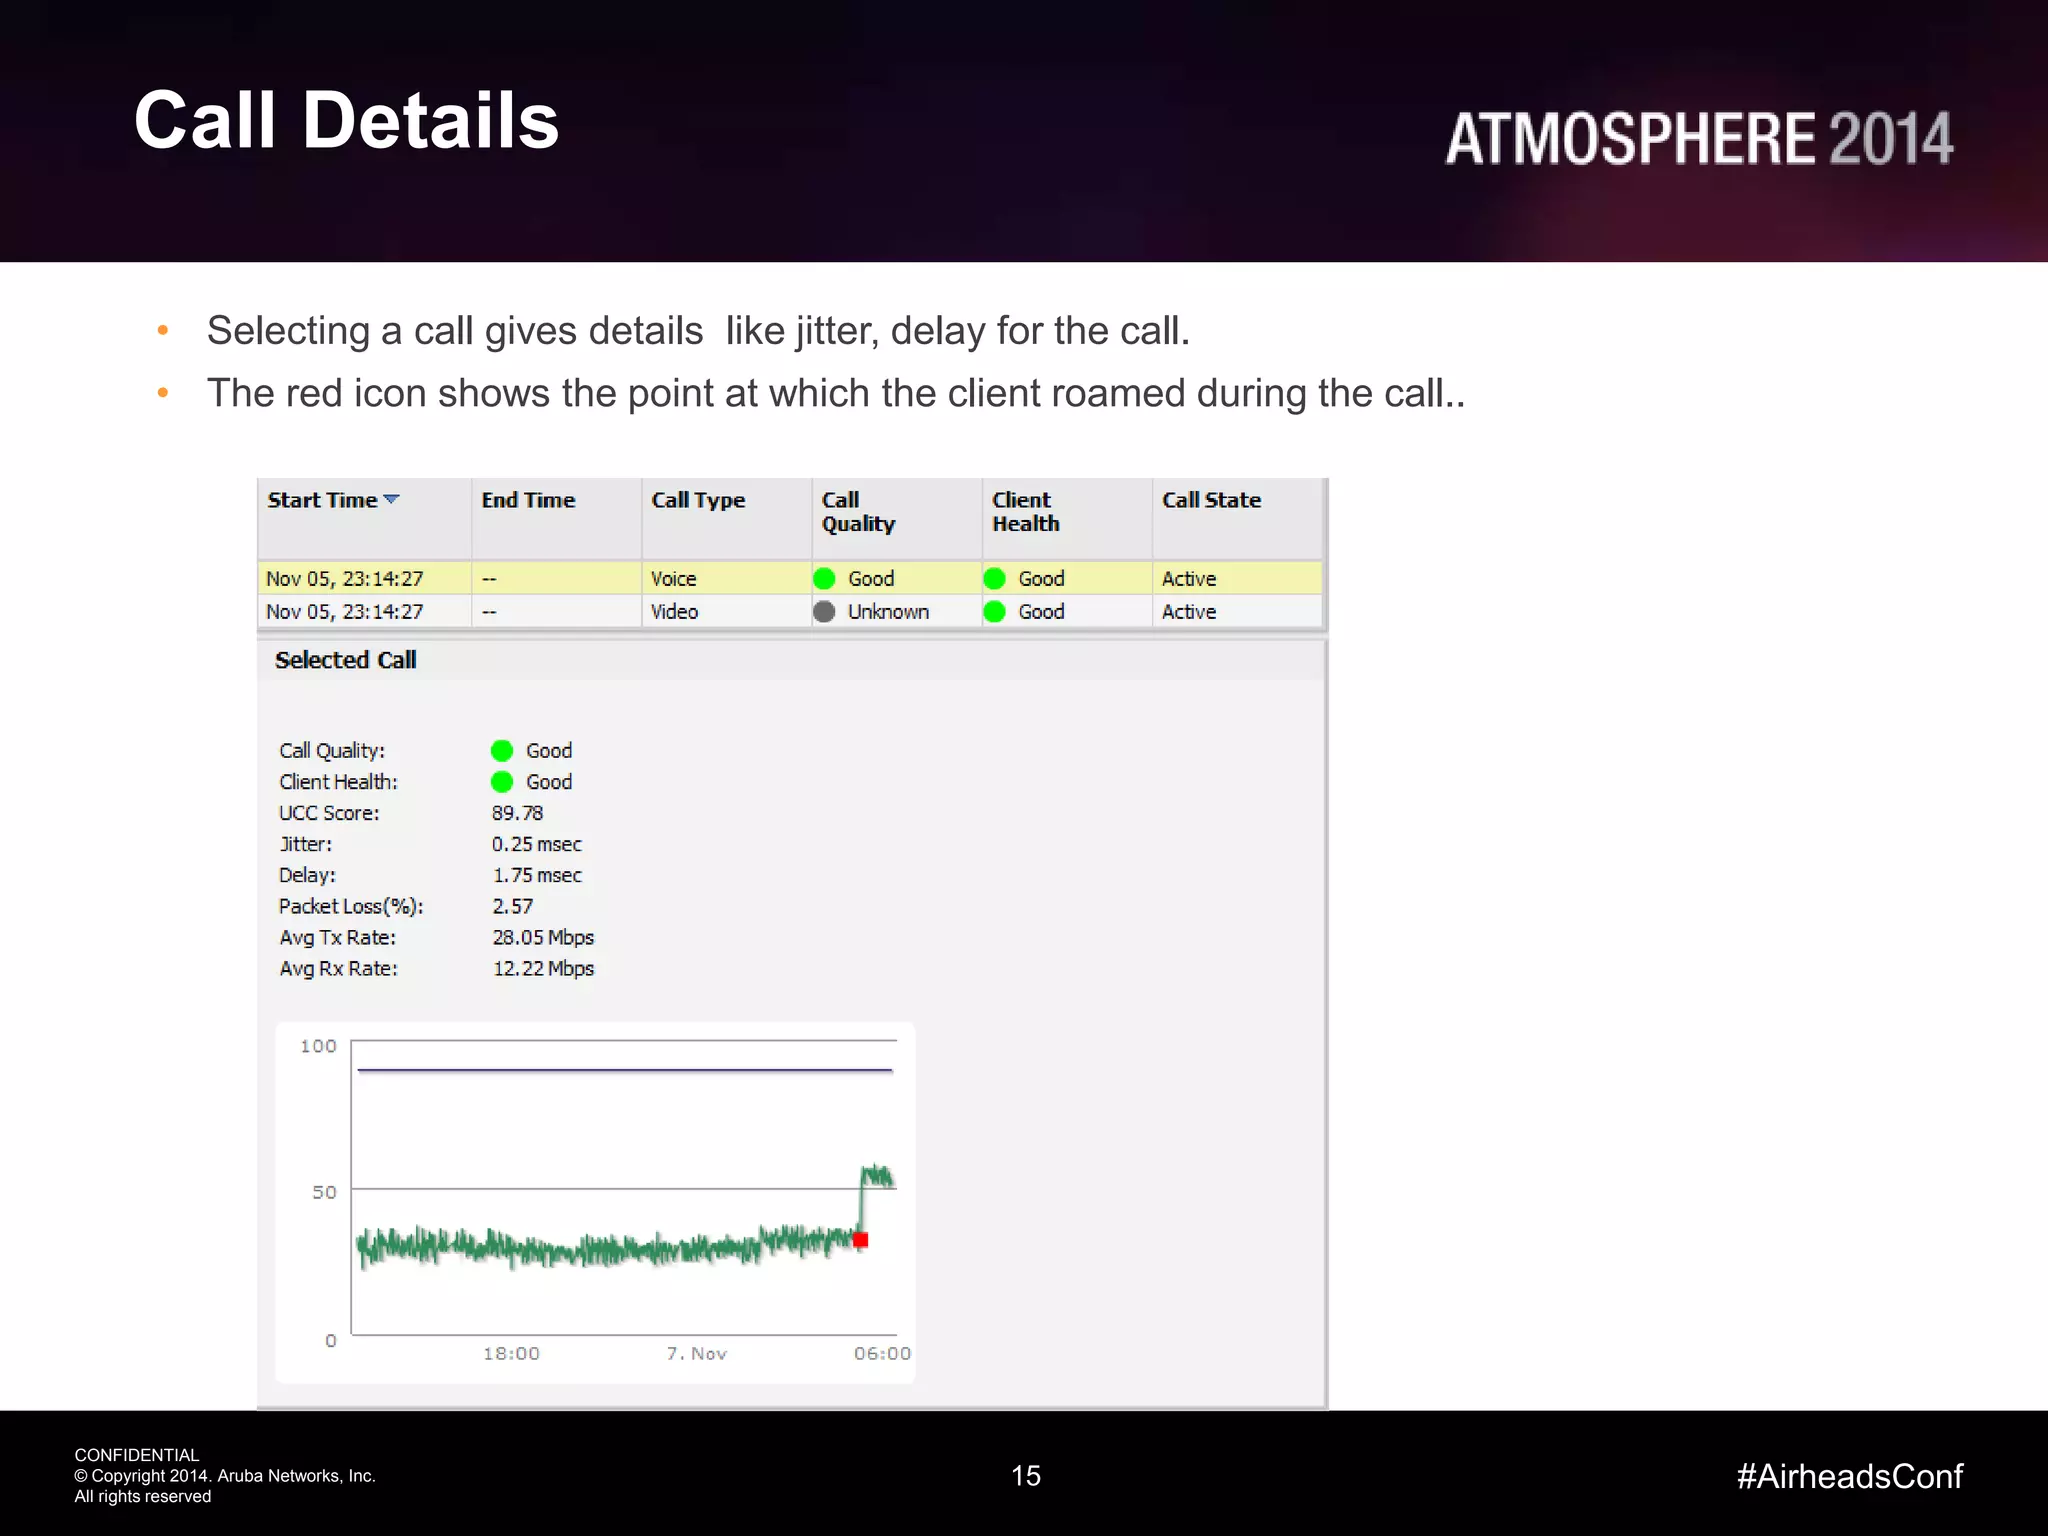Click the Client Health column header

[1025, 512]
